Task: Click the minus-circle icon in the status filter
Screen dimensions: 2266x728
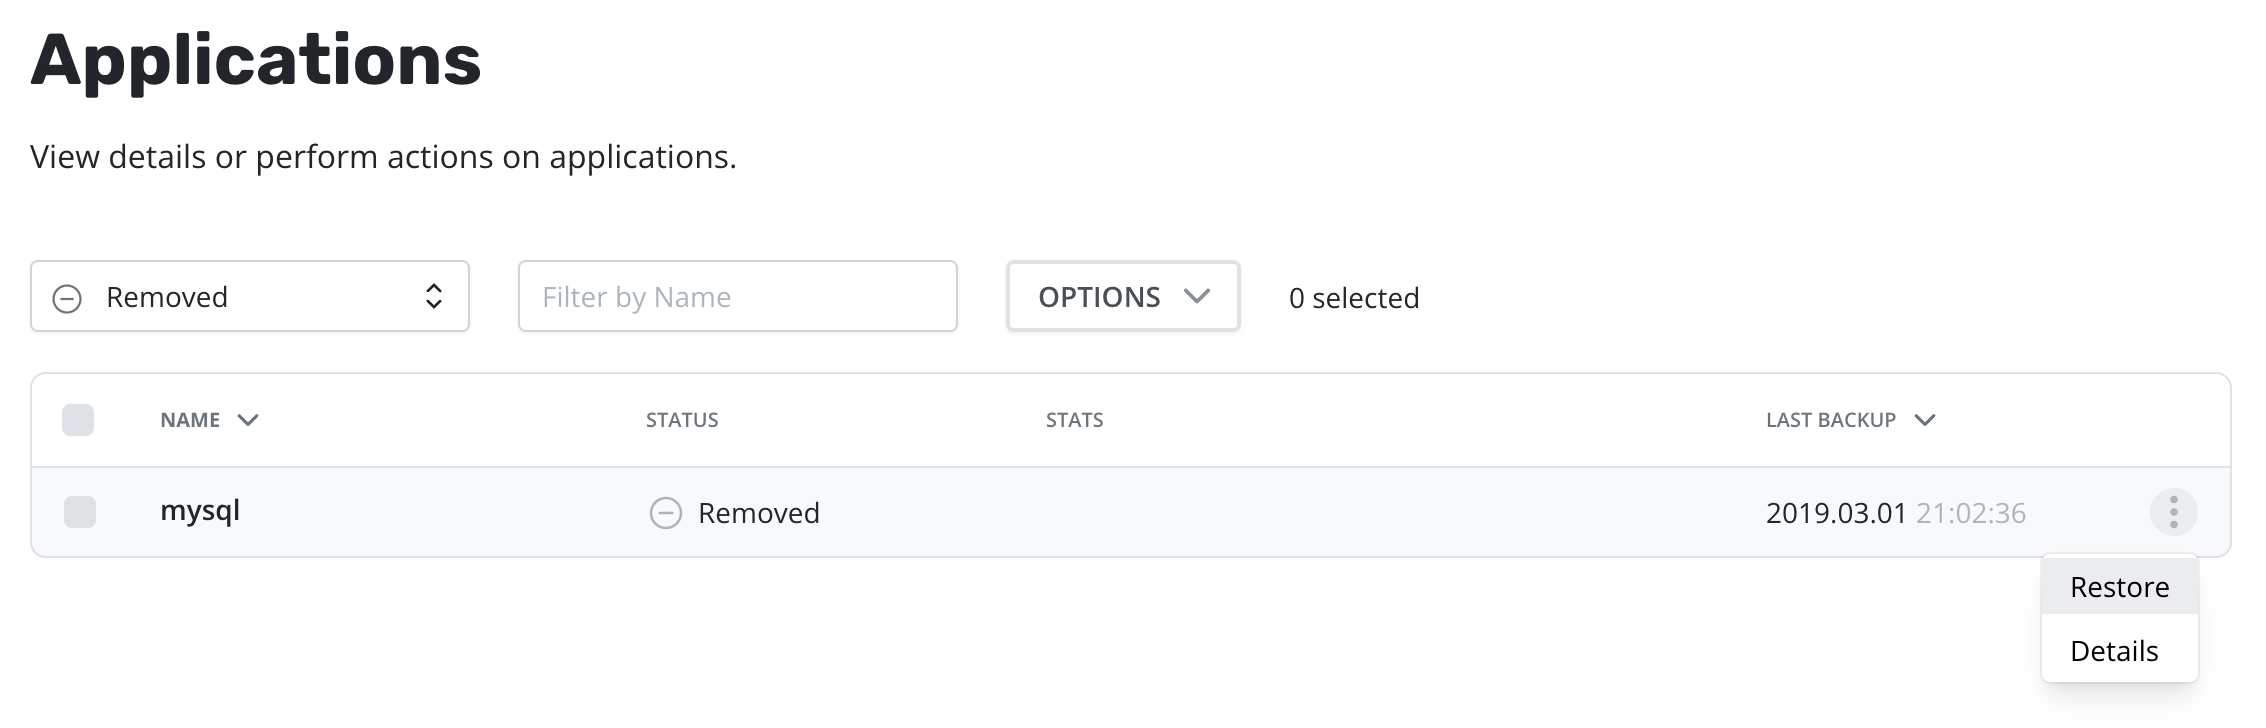Action: (67, 298)
